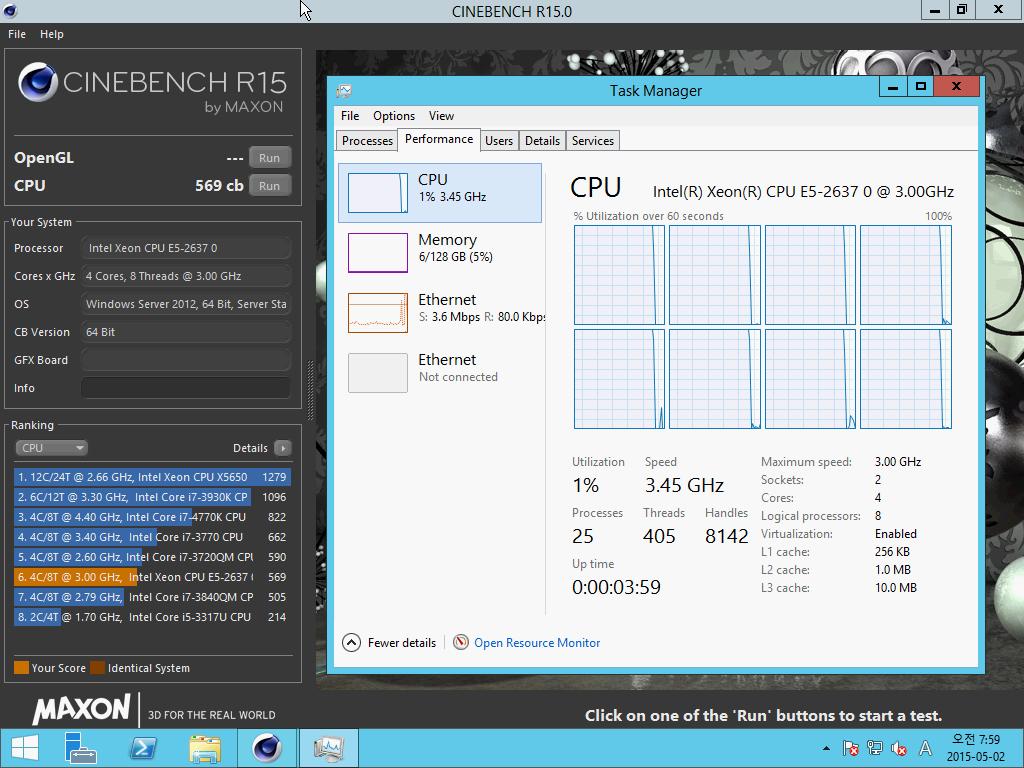Select ranking entry Intel Core i7-4770K
1024x768 pixels.
point(152,517)
